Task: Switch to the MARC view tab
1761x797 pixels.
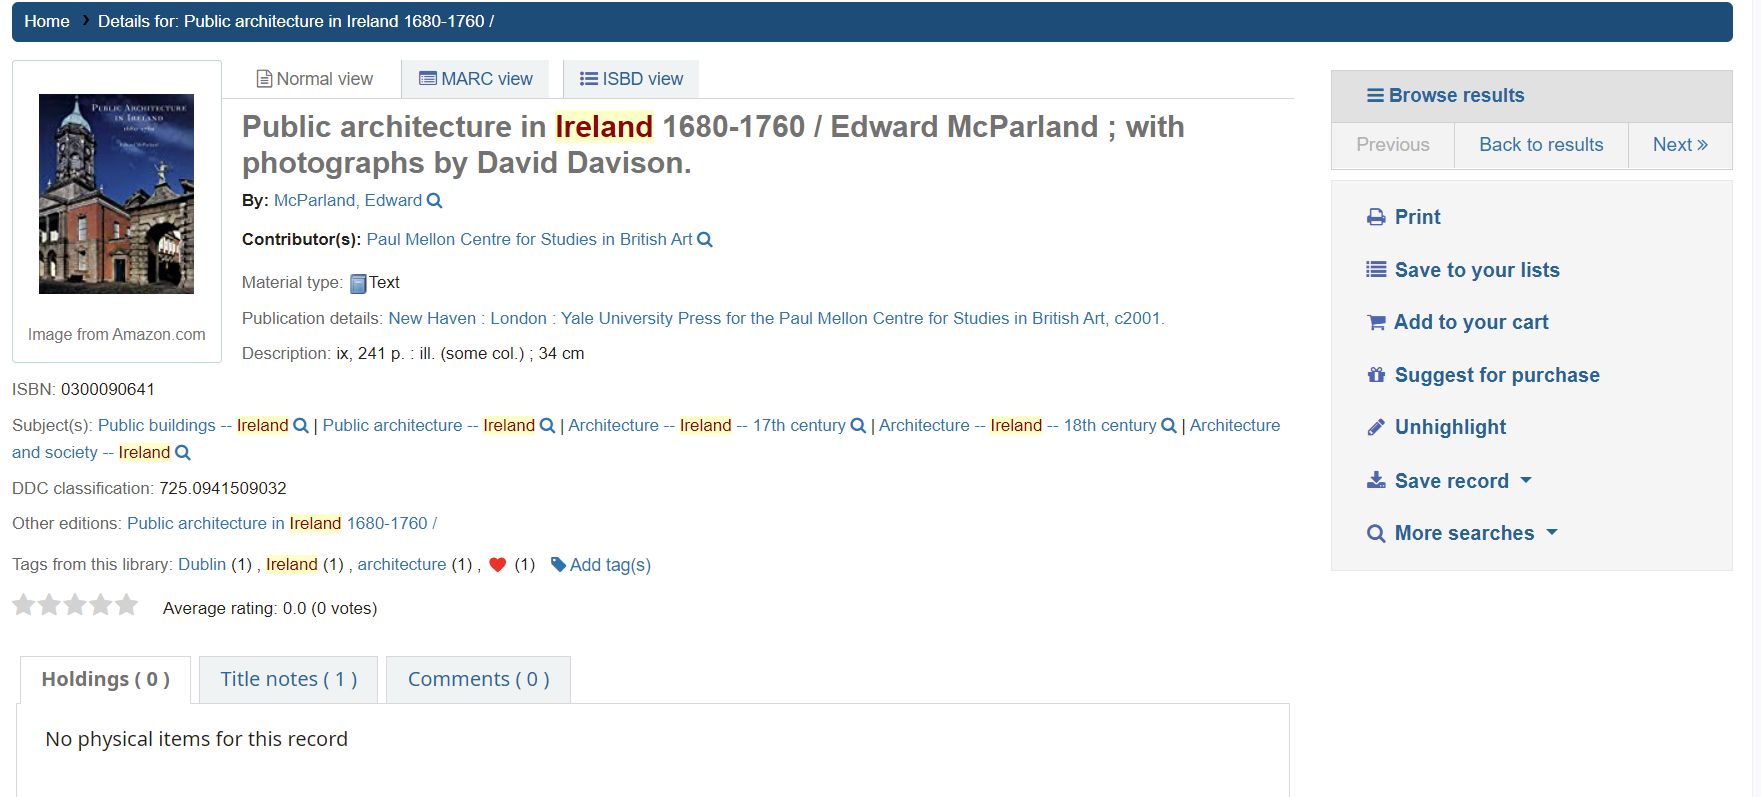Action: point(476,79)
